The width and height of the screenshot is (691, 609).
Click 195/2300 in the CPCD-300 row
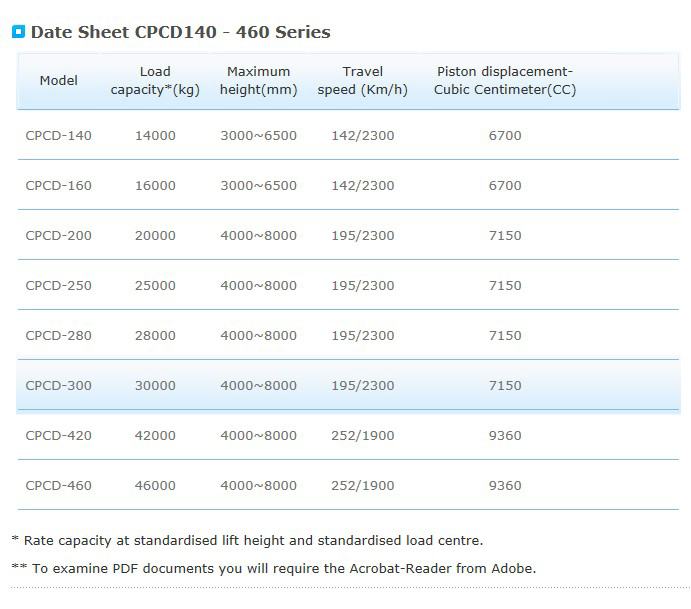coord(363,386)
